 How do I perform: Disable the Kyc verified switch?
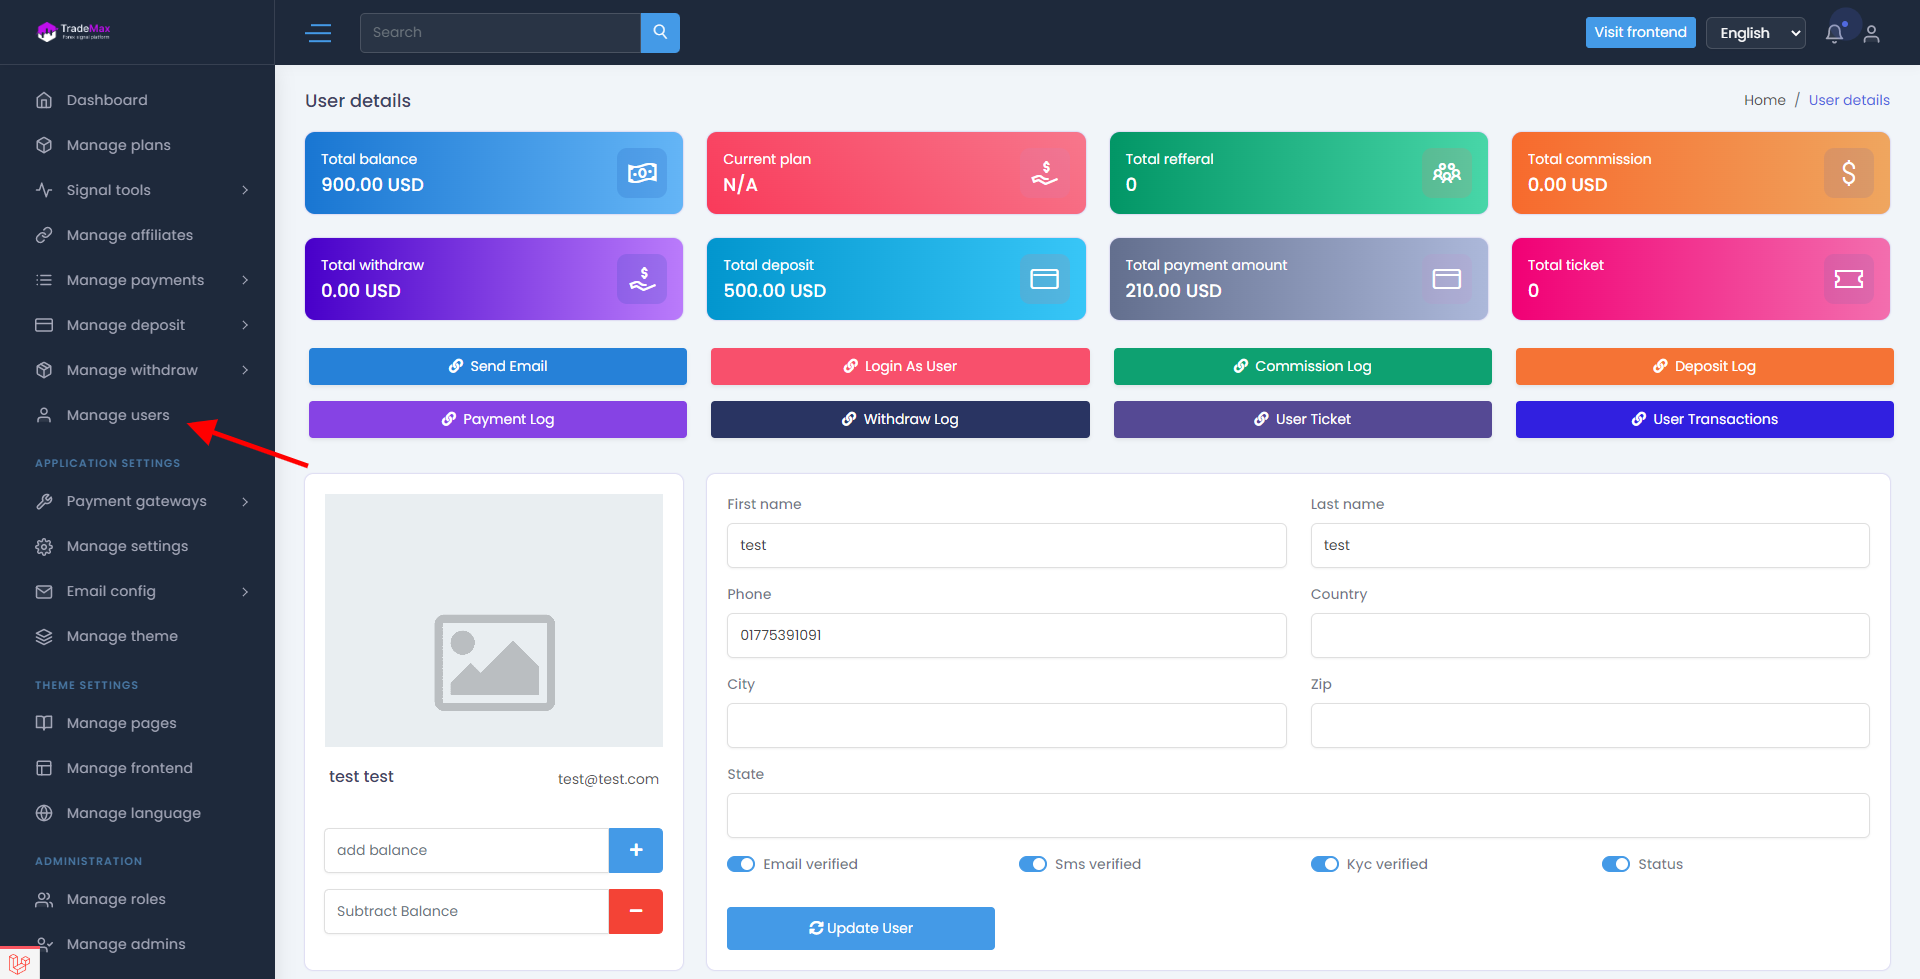[x=1325, y=864]
